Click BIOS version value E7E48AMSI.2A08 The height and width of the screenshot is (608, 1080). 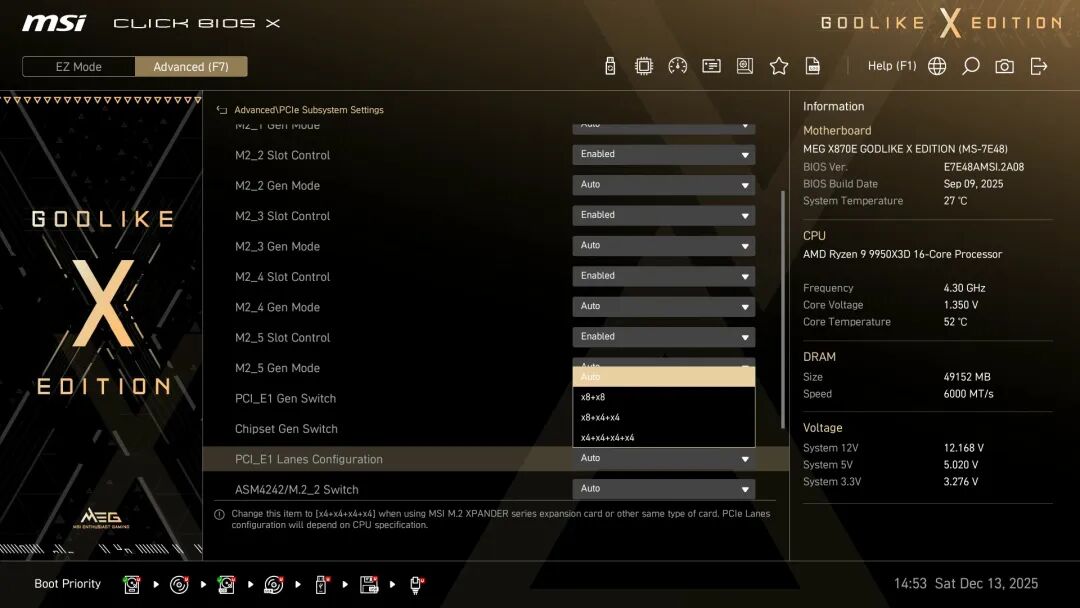click(984, 167)
